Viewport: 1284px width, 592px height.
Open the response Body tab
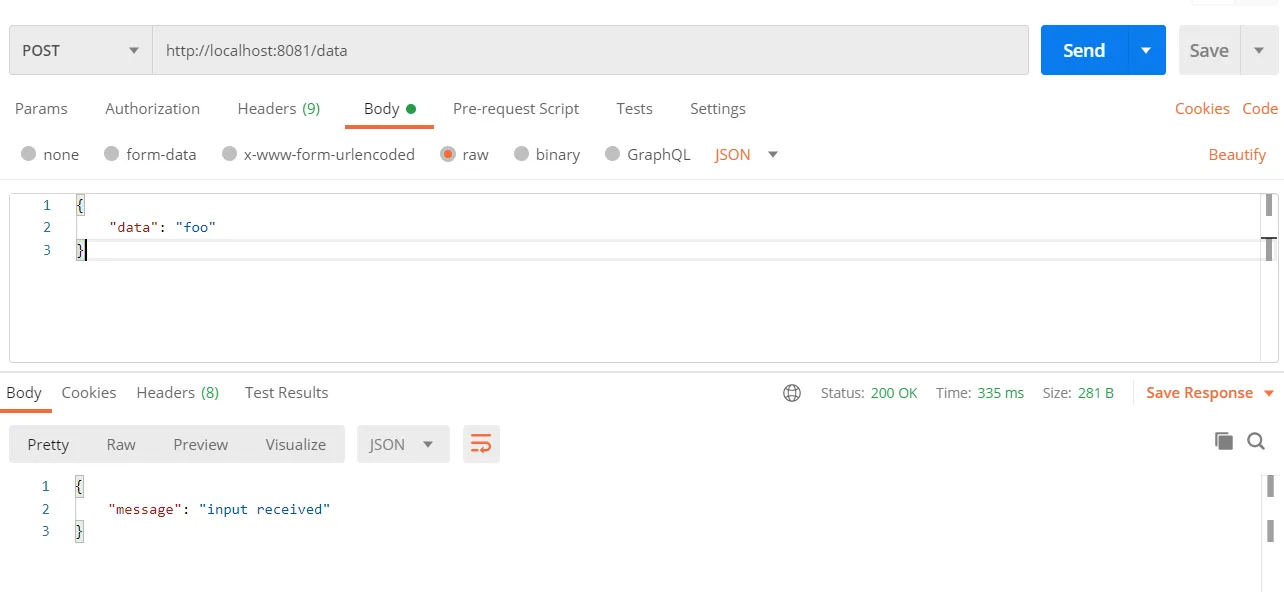click(24, 392)
